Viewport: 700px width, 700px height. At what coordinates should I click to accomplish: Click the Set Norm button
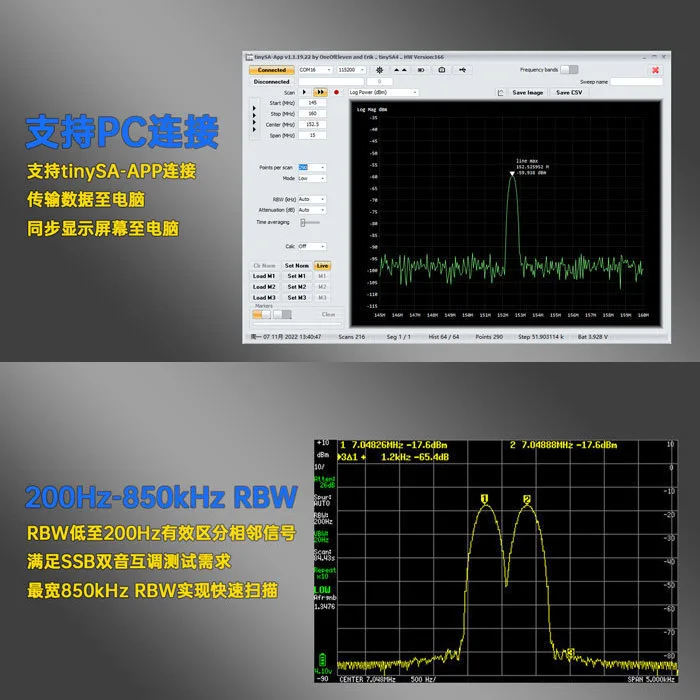coord(297,266)
